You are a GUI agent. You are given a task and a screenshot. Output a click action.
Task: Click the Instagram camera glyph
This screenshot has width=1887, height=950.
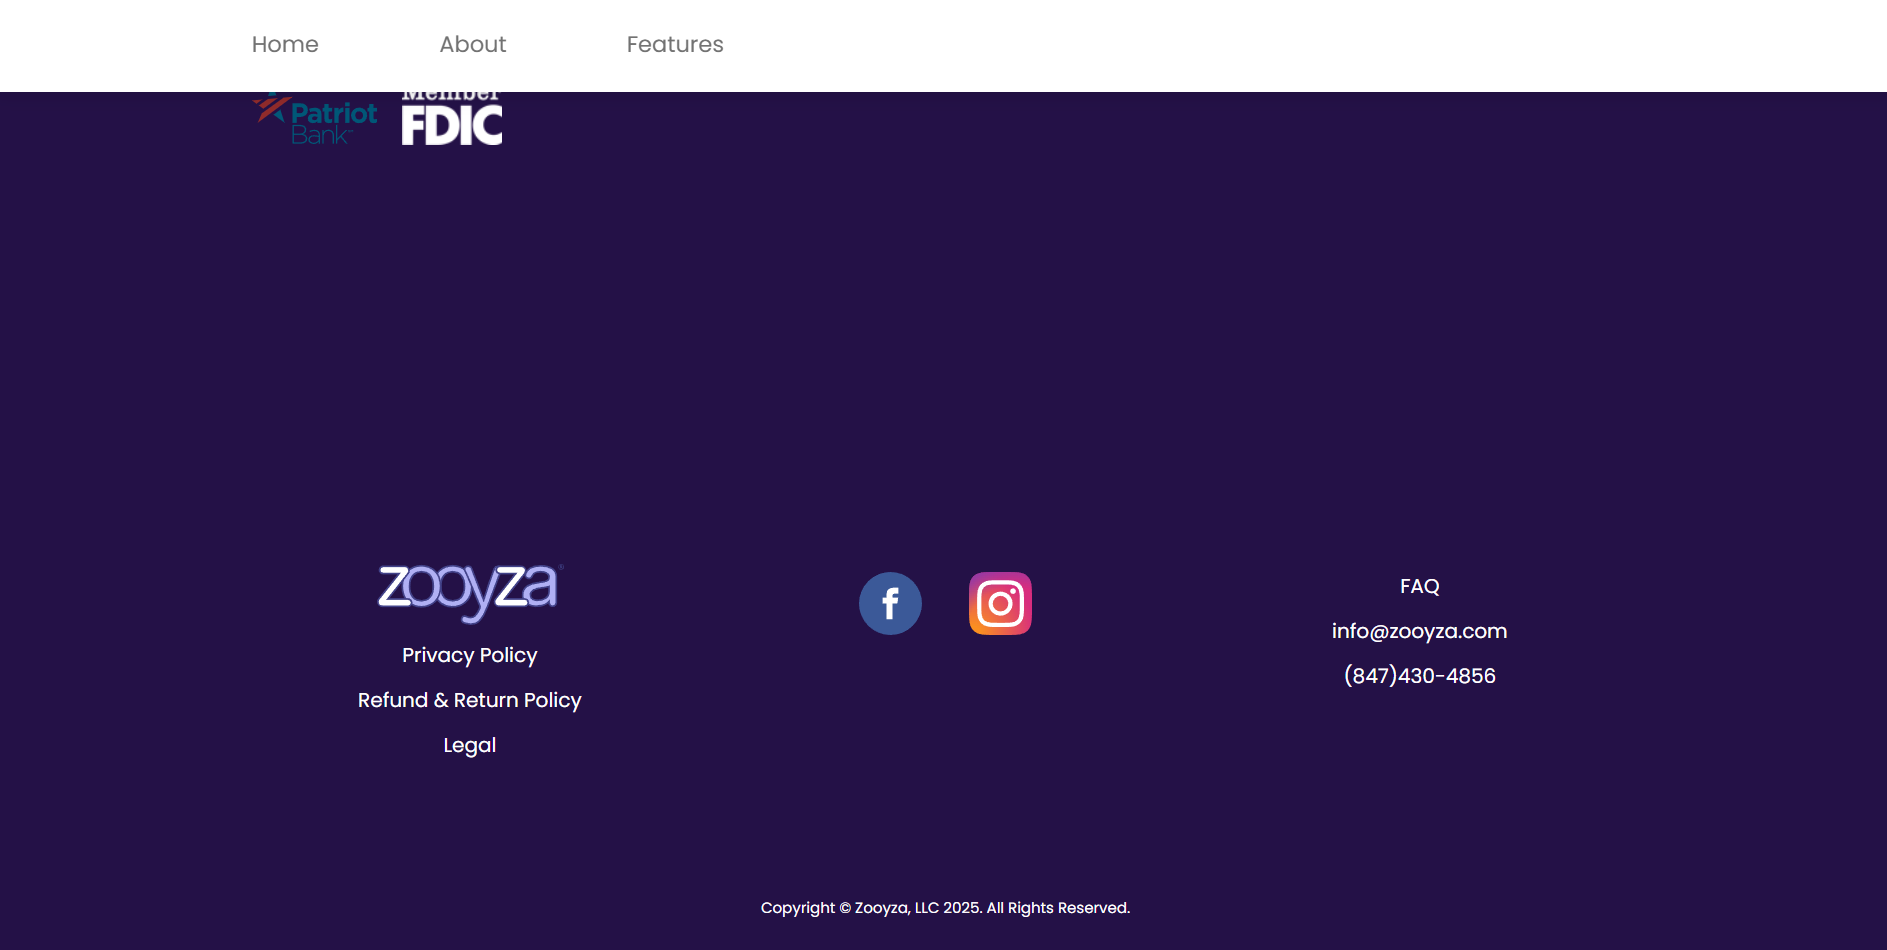click(x=1000, y=603)
